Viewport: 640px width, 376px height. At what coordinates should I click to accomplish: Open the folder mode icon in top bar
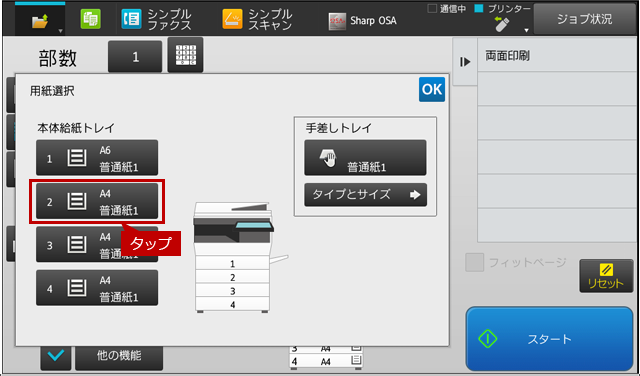[40, 20]
